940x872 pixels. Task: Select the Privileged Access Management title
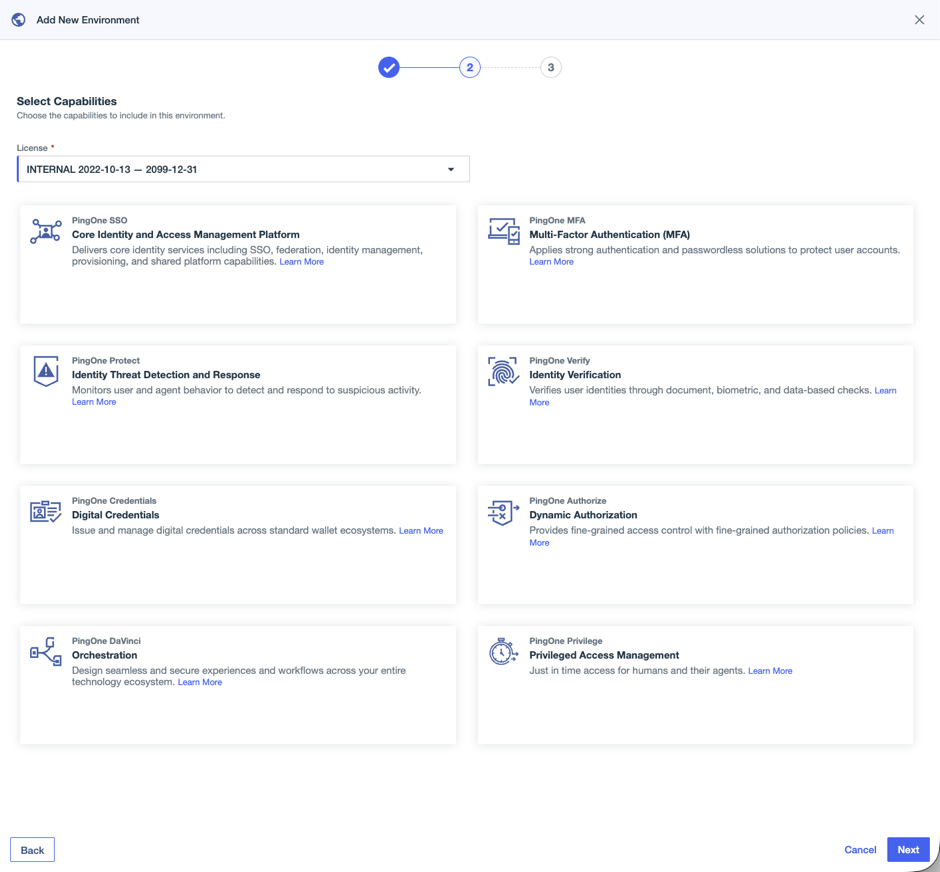click(x=604, y=655)
